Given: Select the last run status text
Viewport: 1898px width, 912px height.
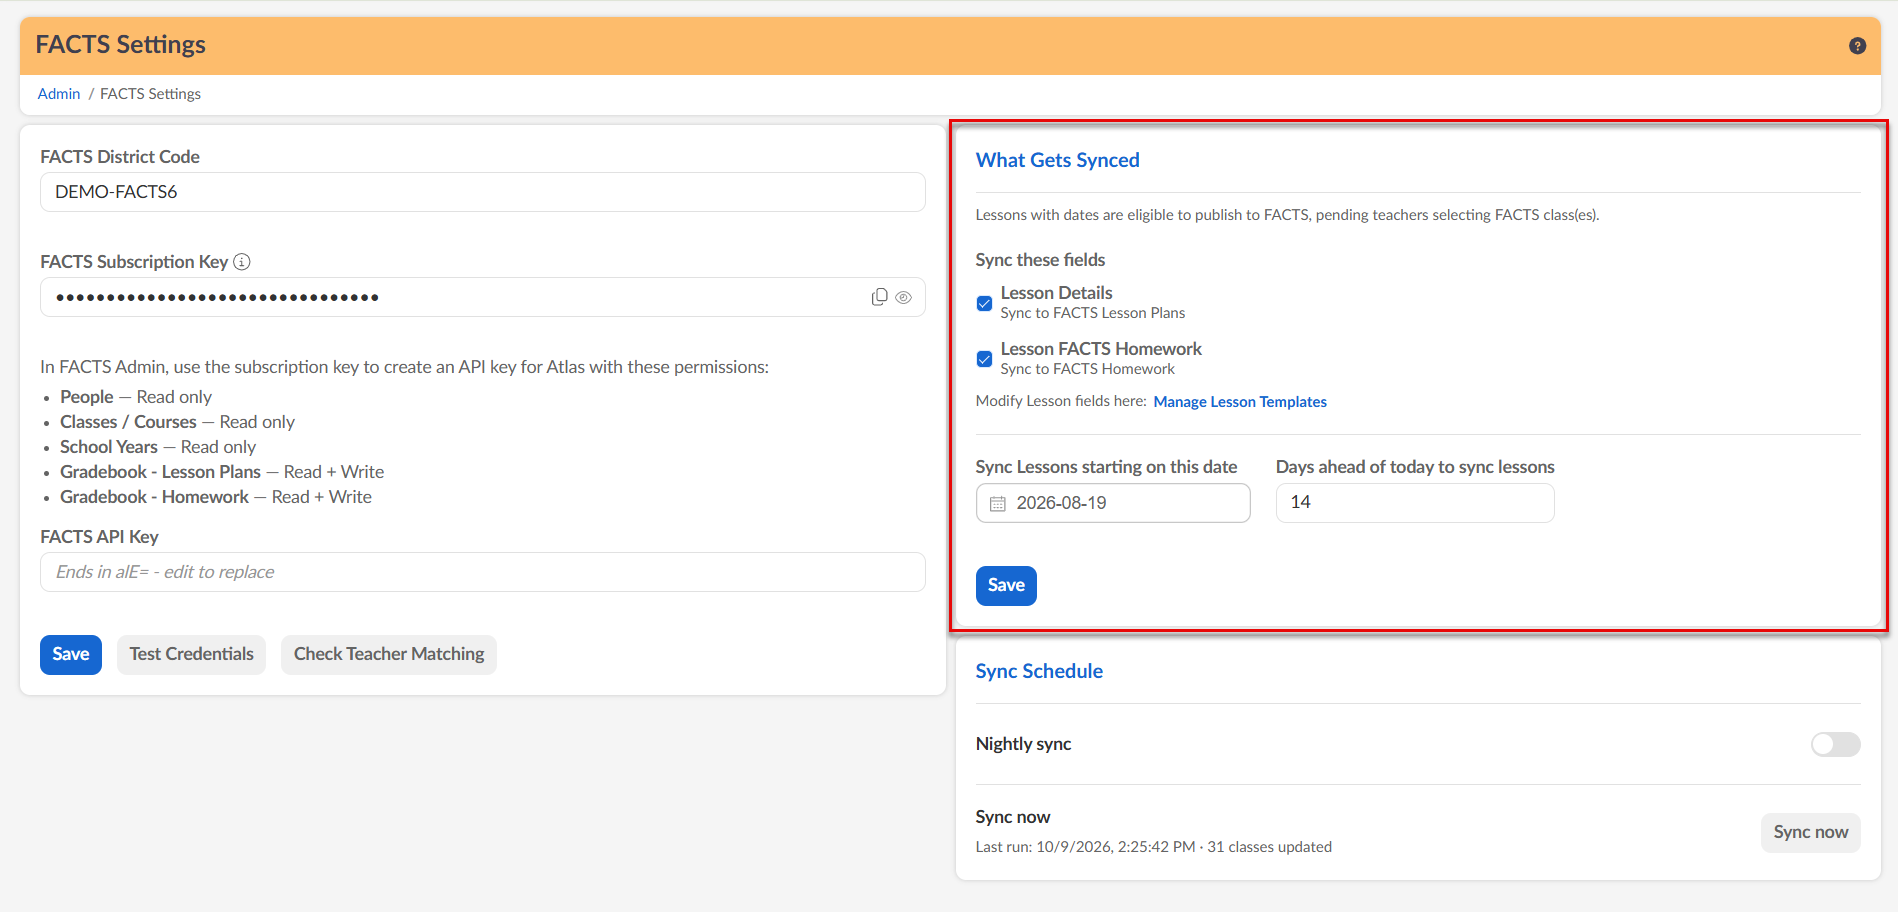Looking at the screenshot, I should [1153, 847].
